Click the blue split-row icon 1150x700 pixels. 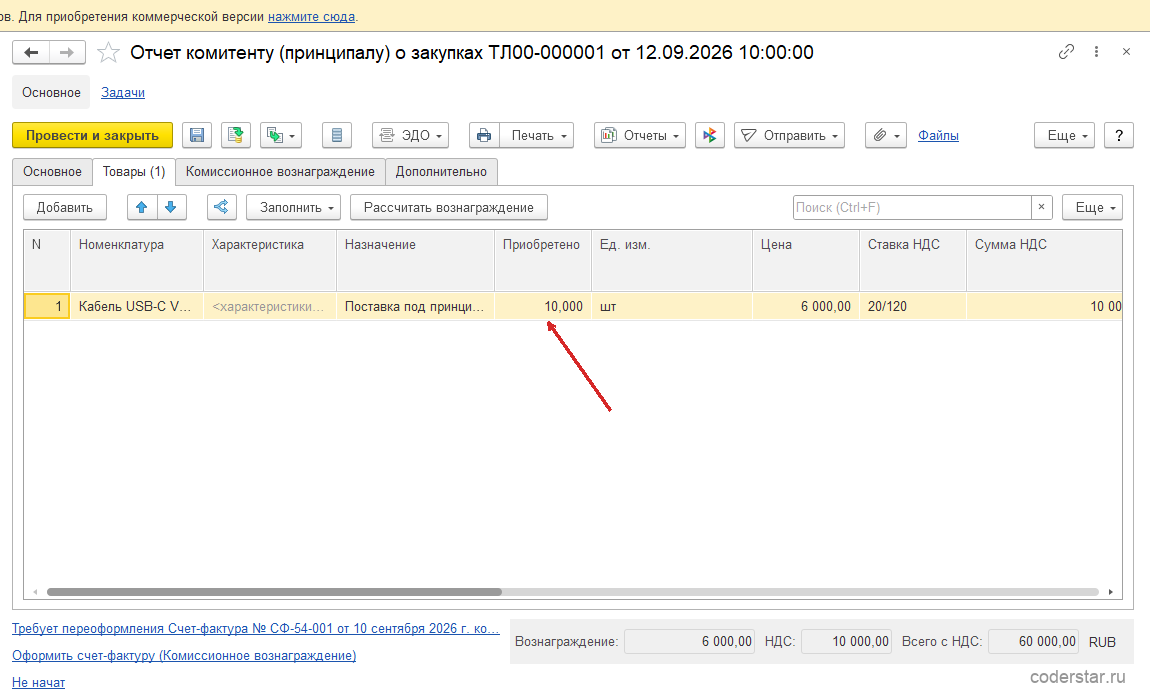[x=221, y=208]
